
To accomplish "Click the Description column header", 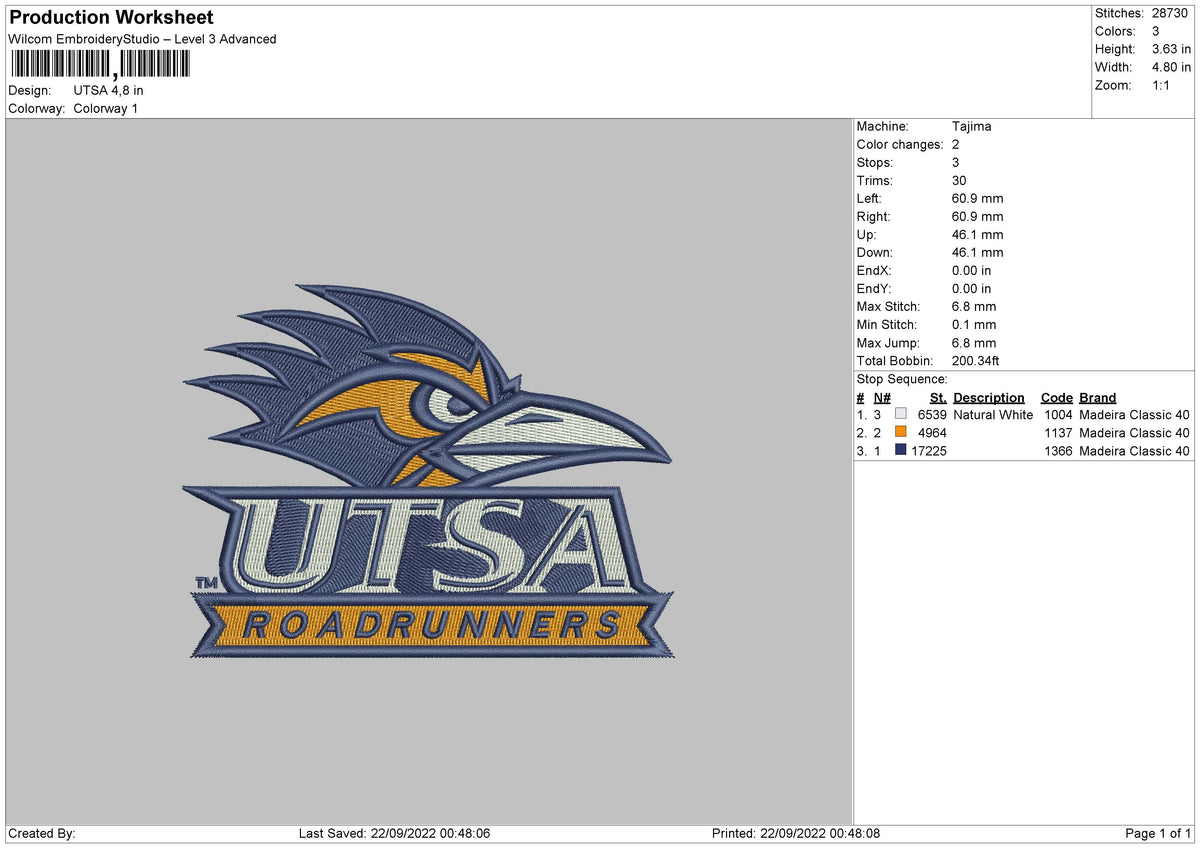I will 988,397.
